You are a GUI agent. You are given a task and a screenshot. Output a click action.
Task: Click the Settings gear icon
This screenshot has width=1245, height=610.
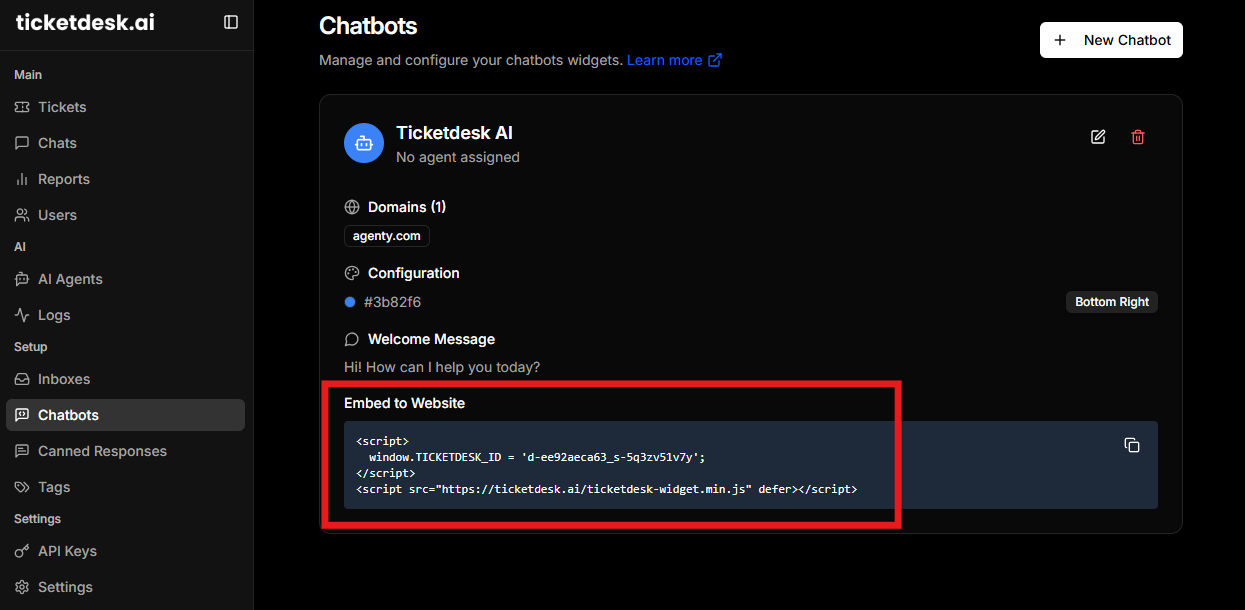coord(22,587)
